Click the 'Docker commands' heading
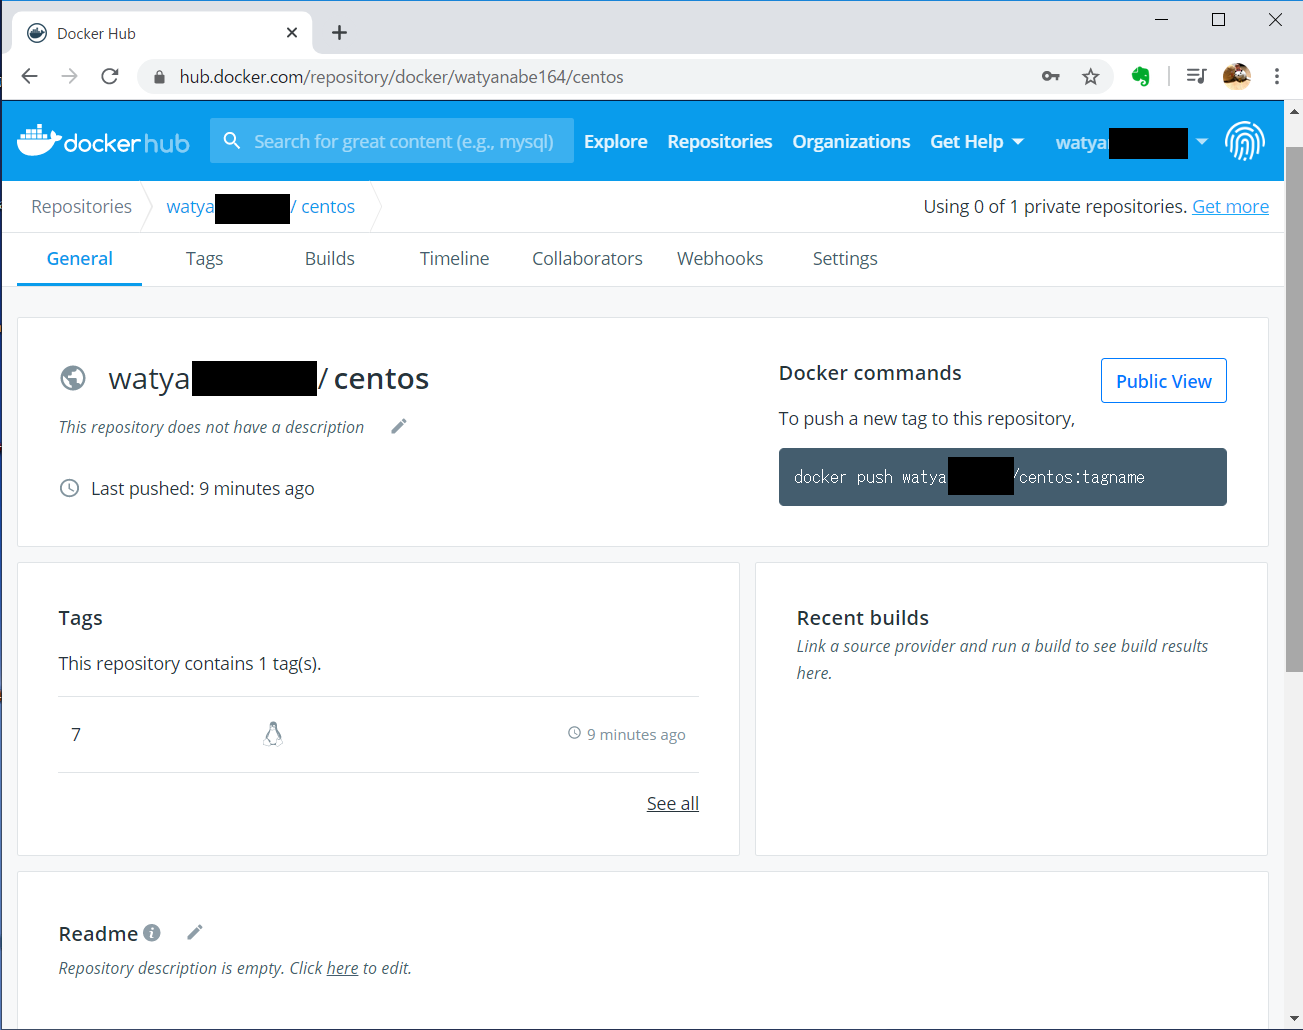The height and width of the screenshot is (1030, 1303). point(870,373)
